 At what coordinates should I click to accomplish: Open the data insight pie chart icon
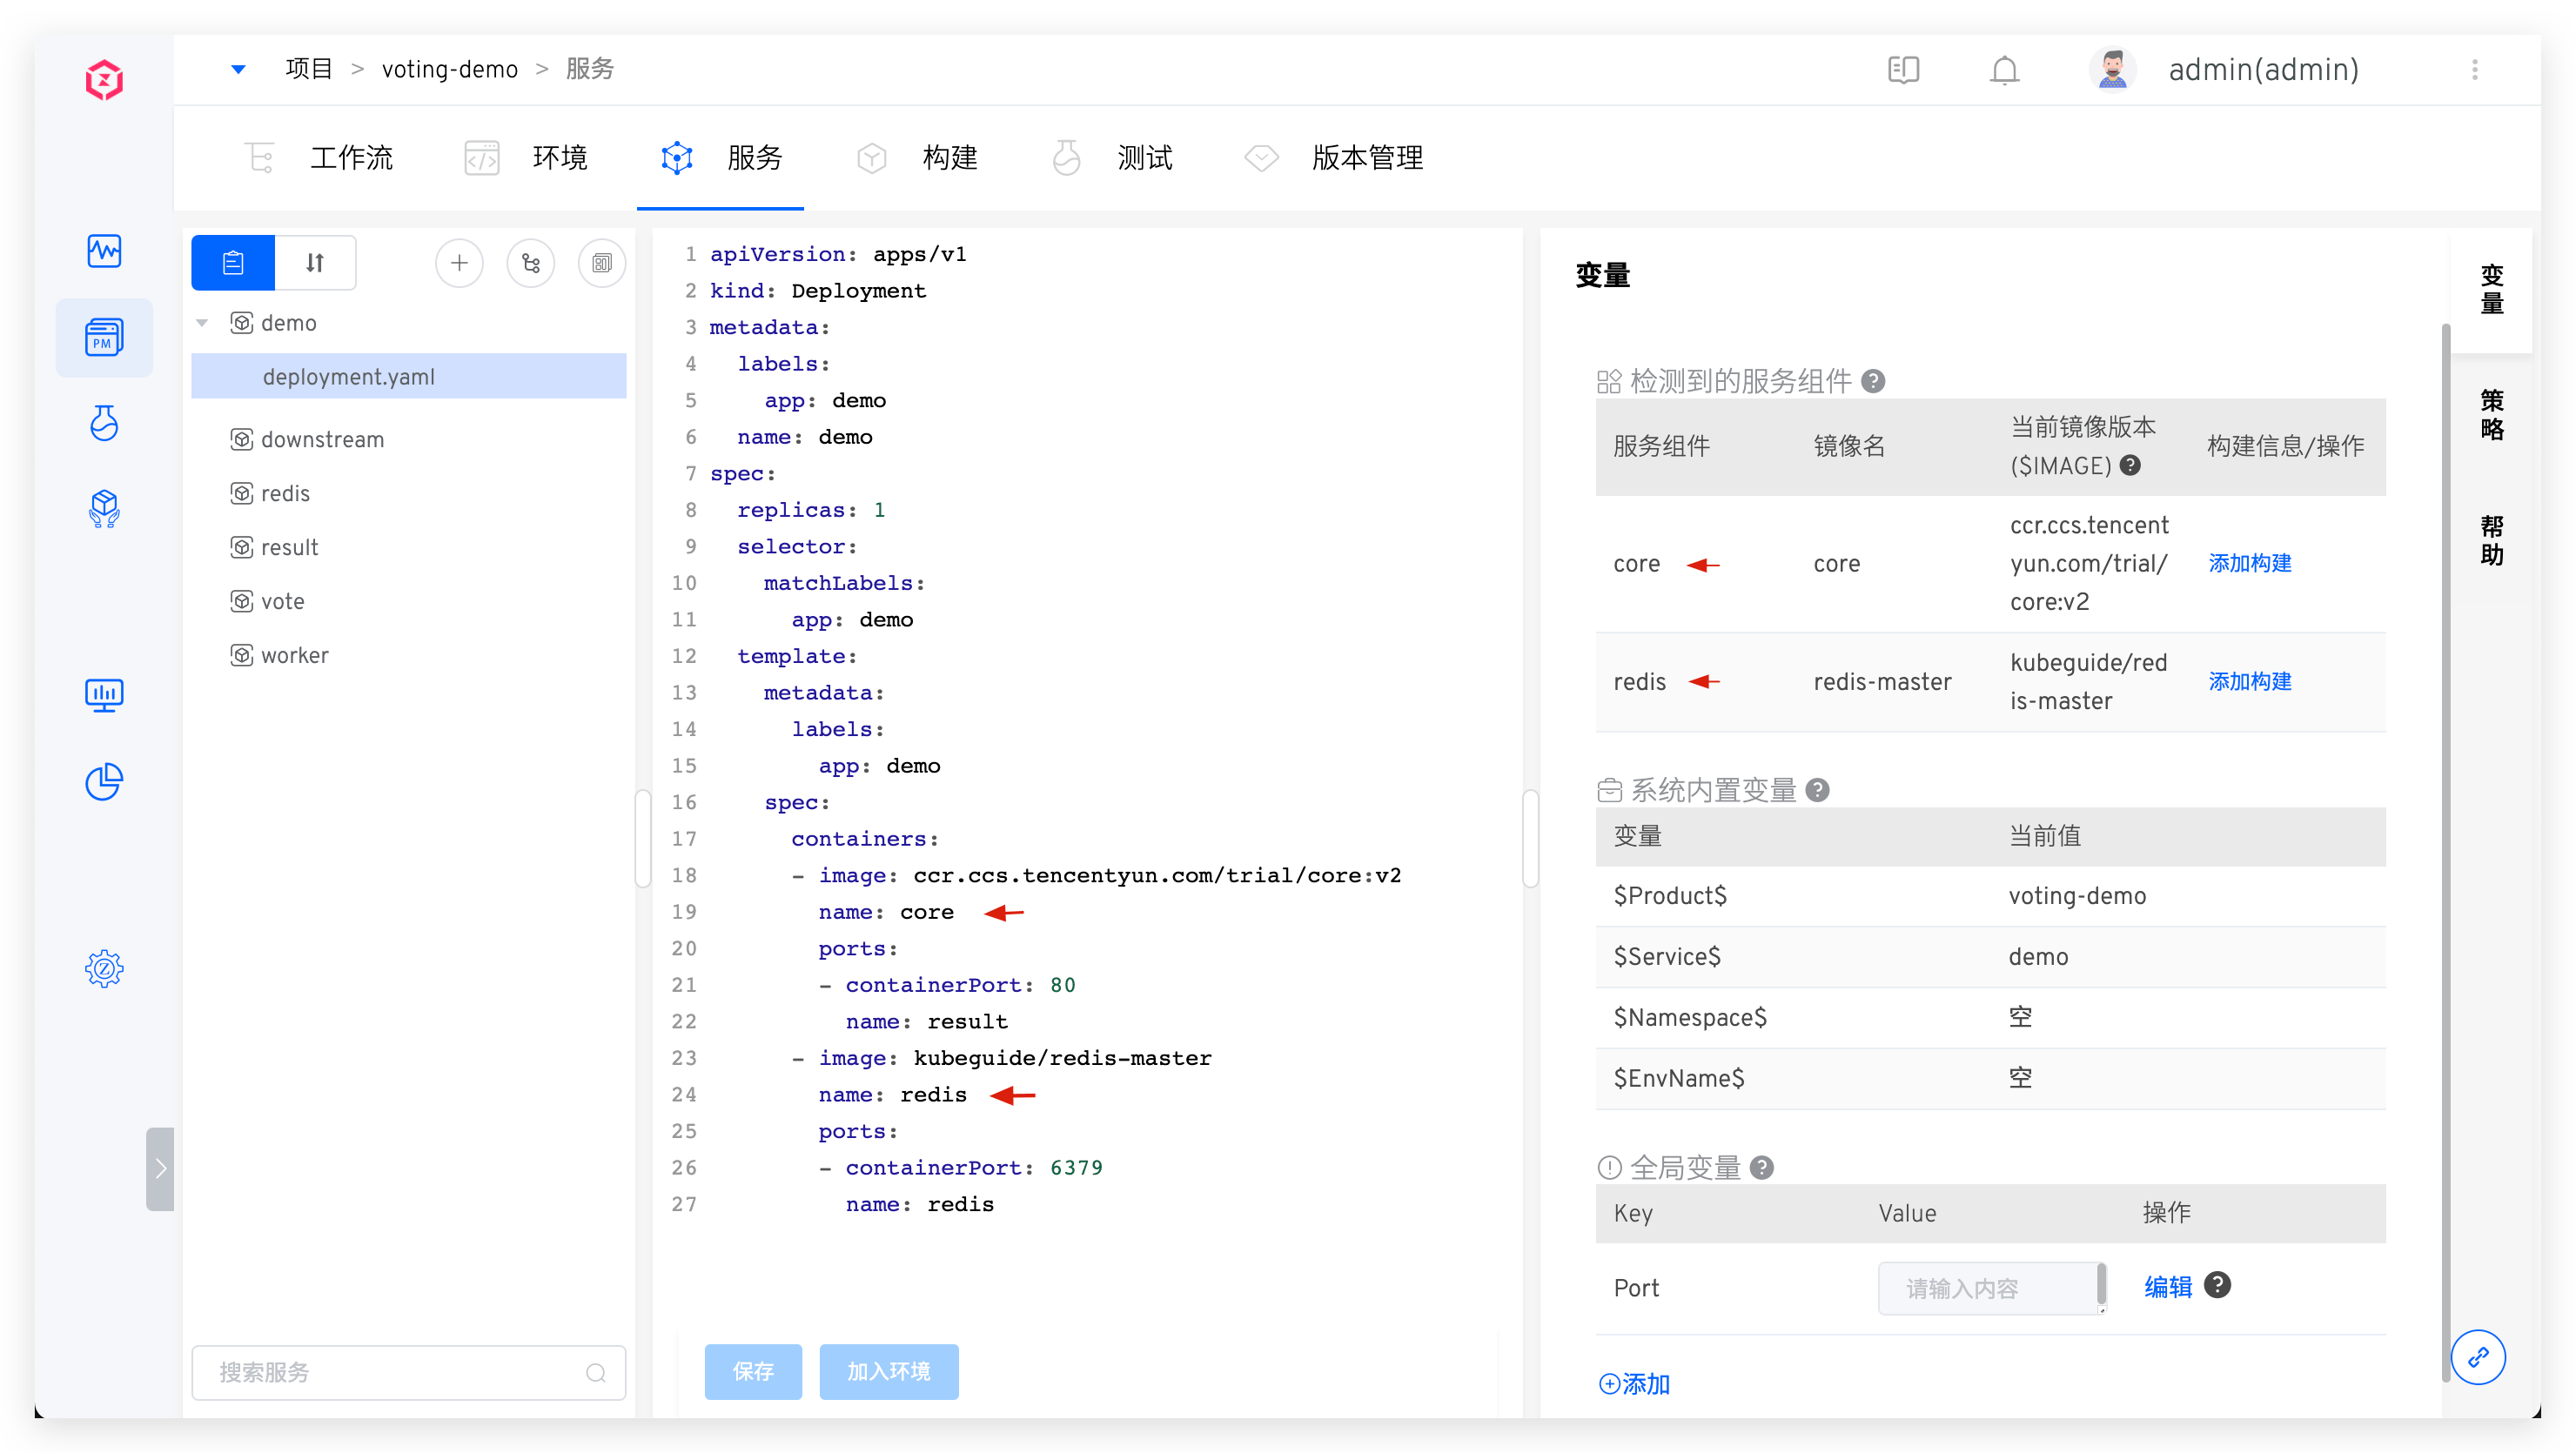point(104,782)
